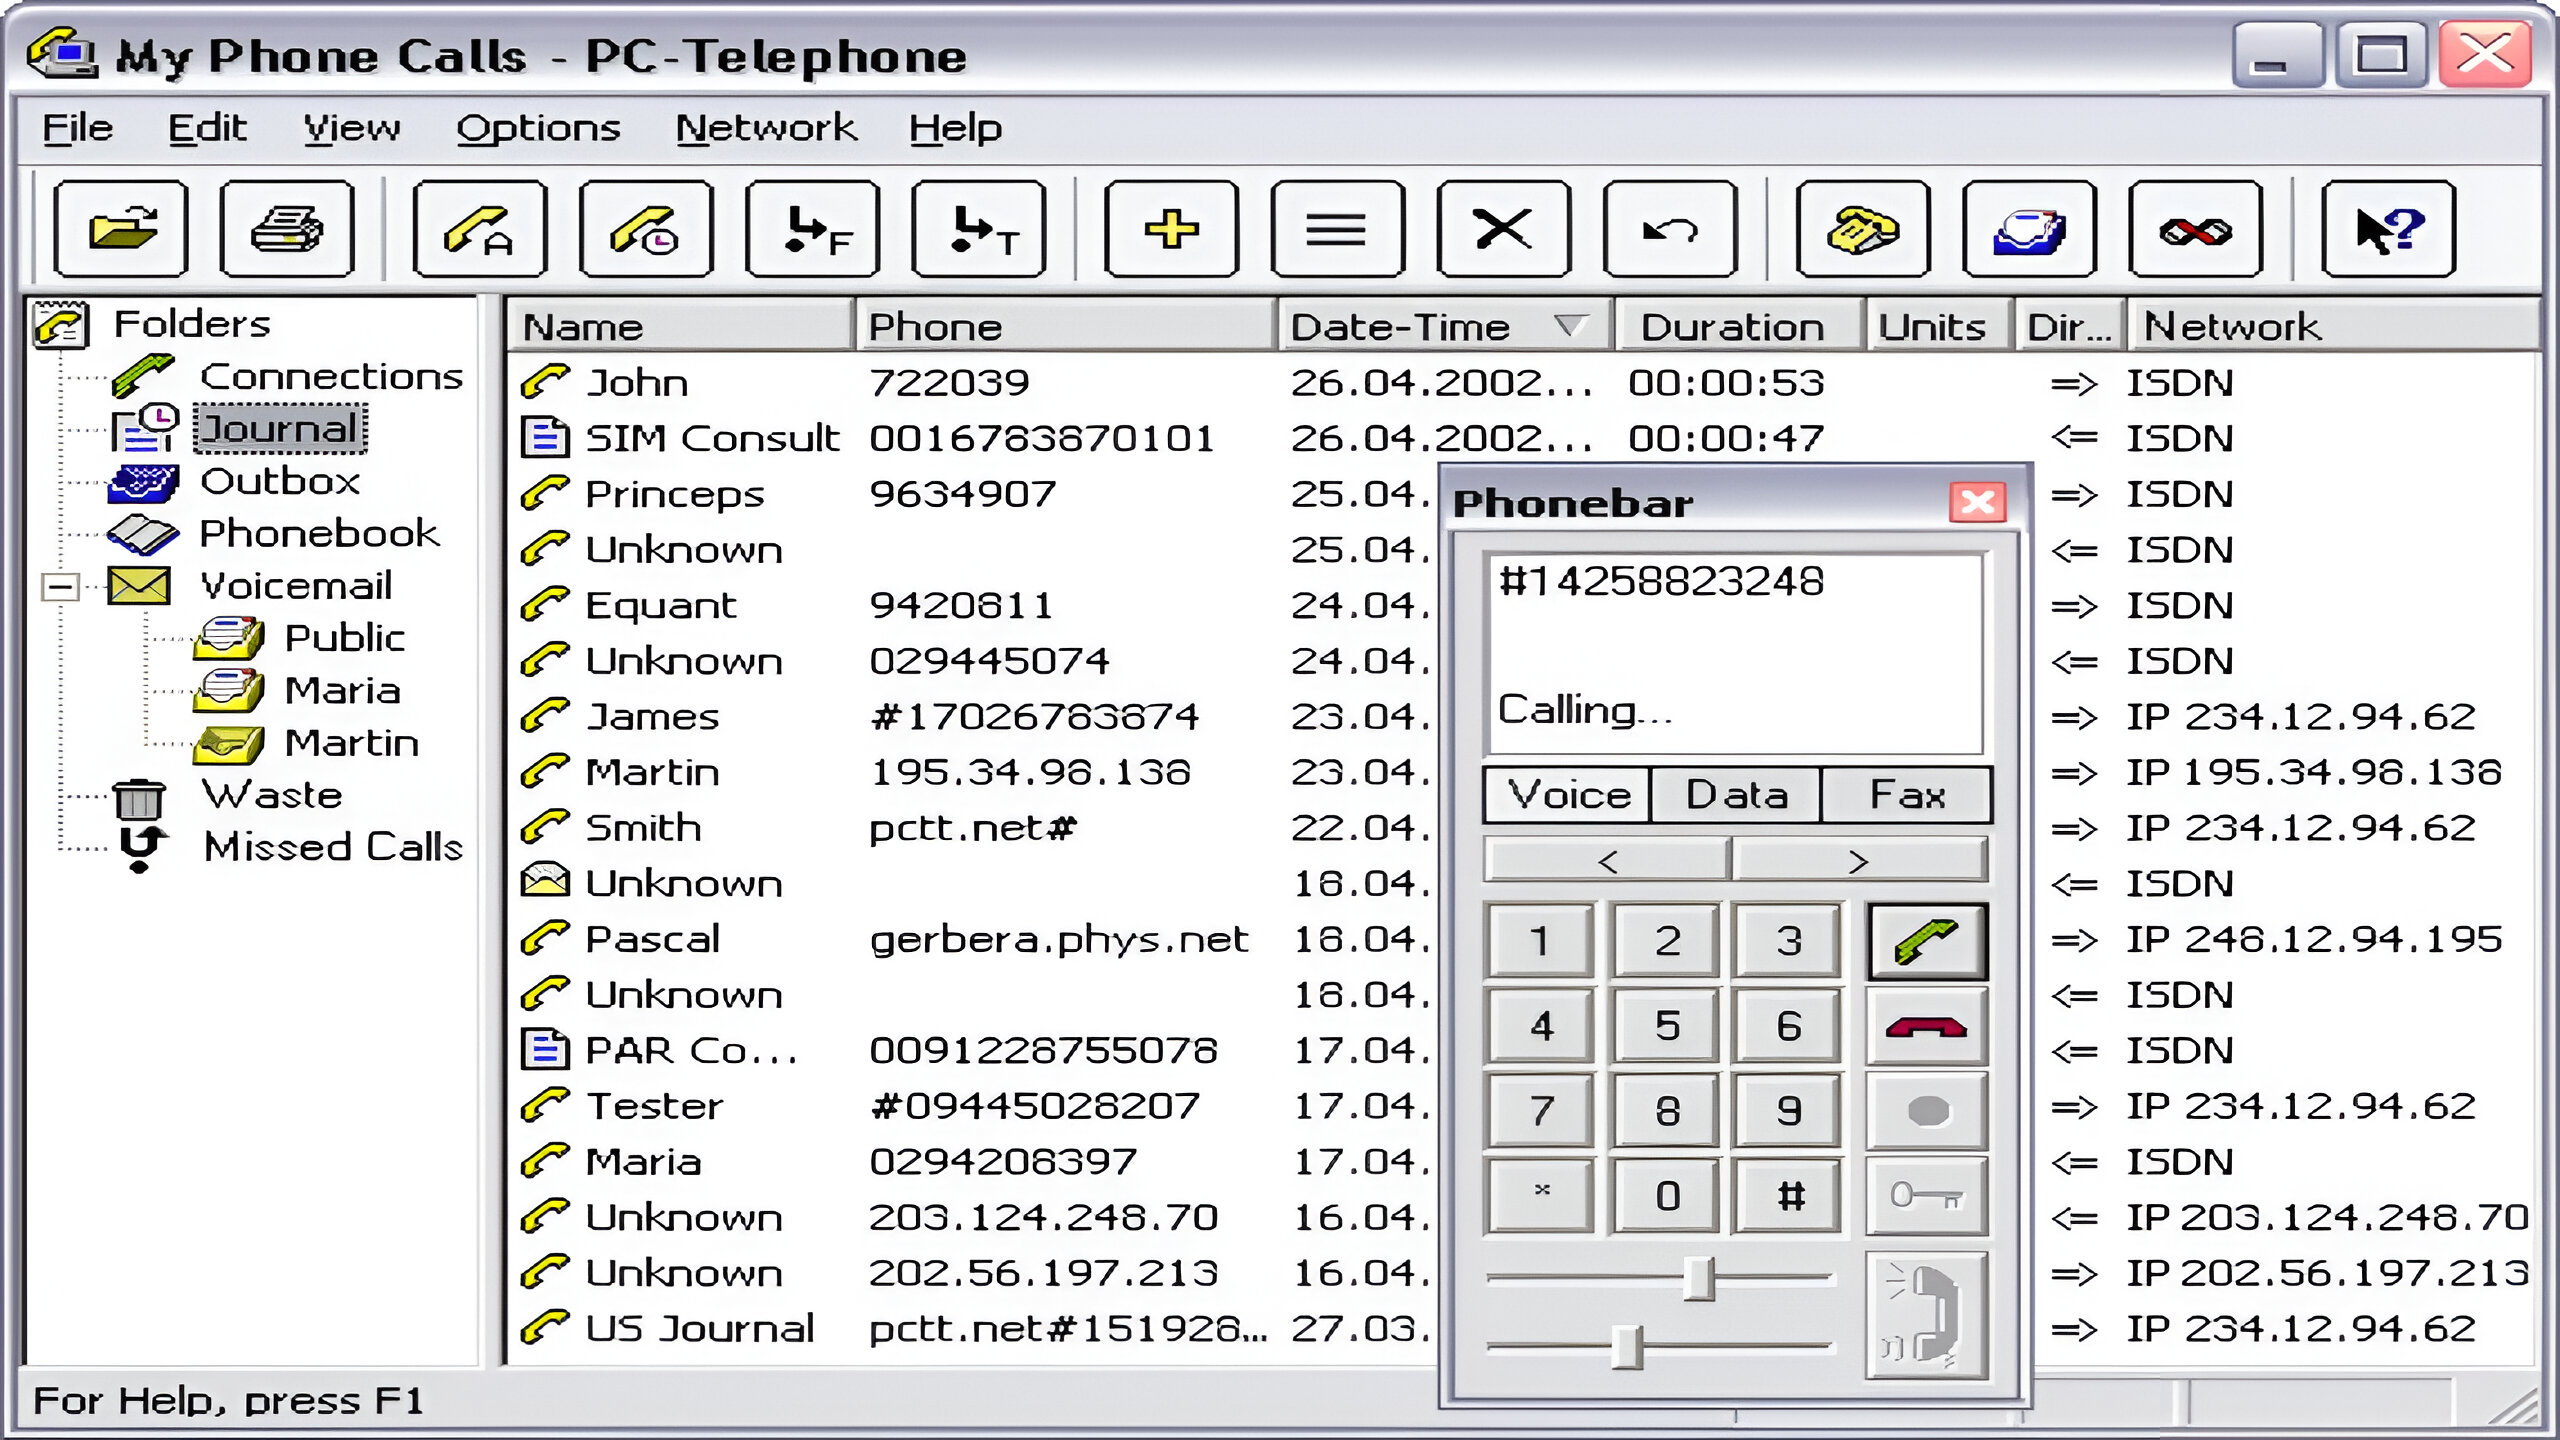Select the Fax mode button
Screen dimensions: 2560x1440
click(1906, 795)
